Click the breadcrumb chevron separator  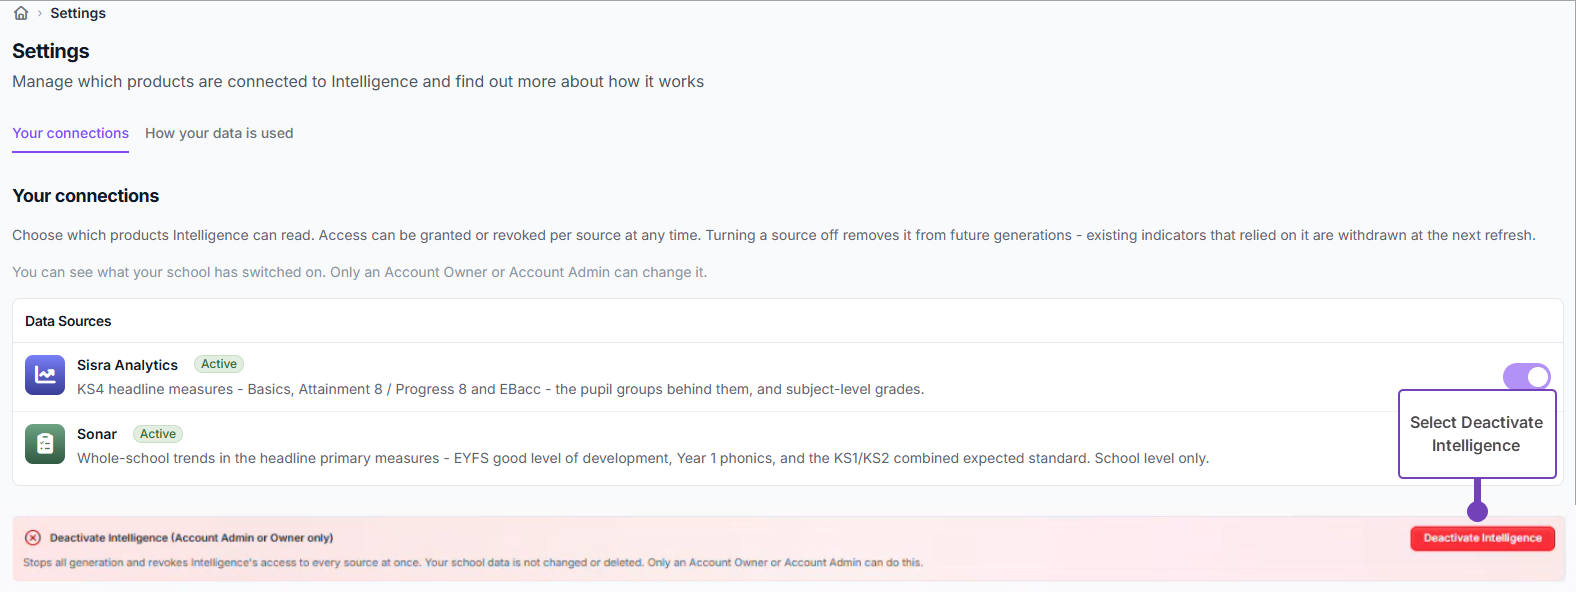click(x=40, y=13)
